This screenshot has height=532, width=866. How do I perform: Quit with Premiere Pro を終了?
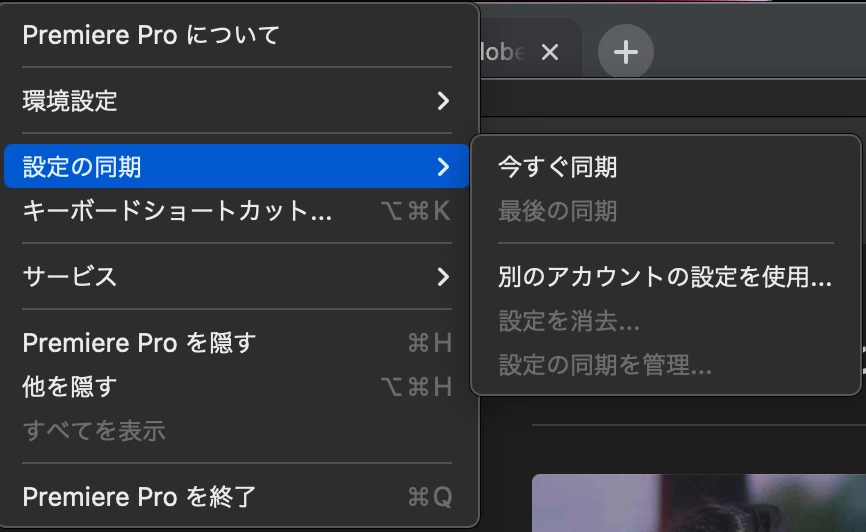236,497
